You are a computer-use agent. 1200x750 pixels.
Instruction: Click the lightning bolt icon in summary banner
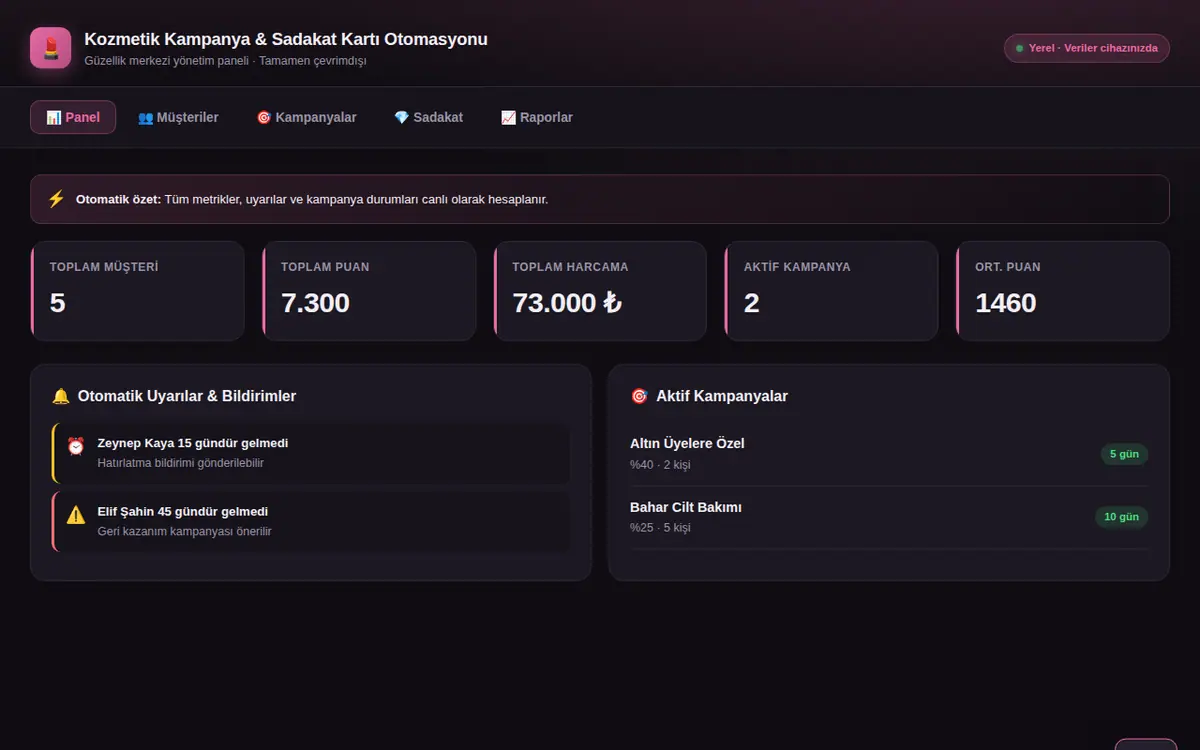pyautogui.click(x=56, y=199)
